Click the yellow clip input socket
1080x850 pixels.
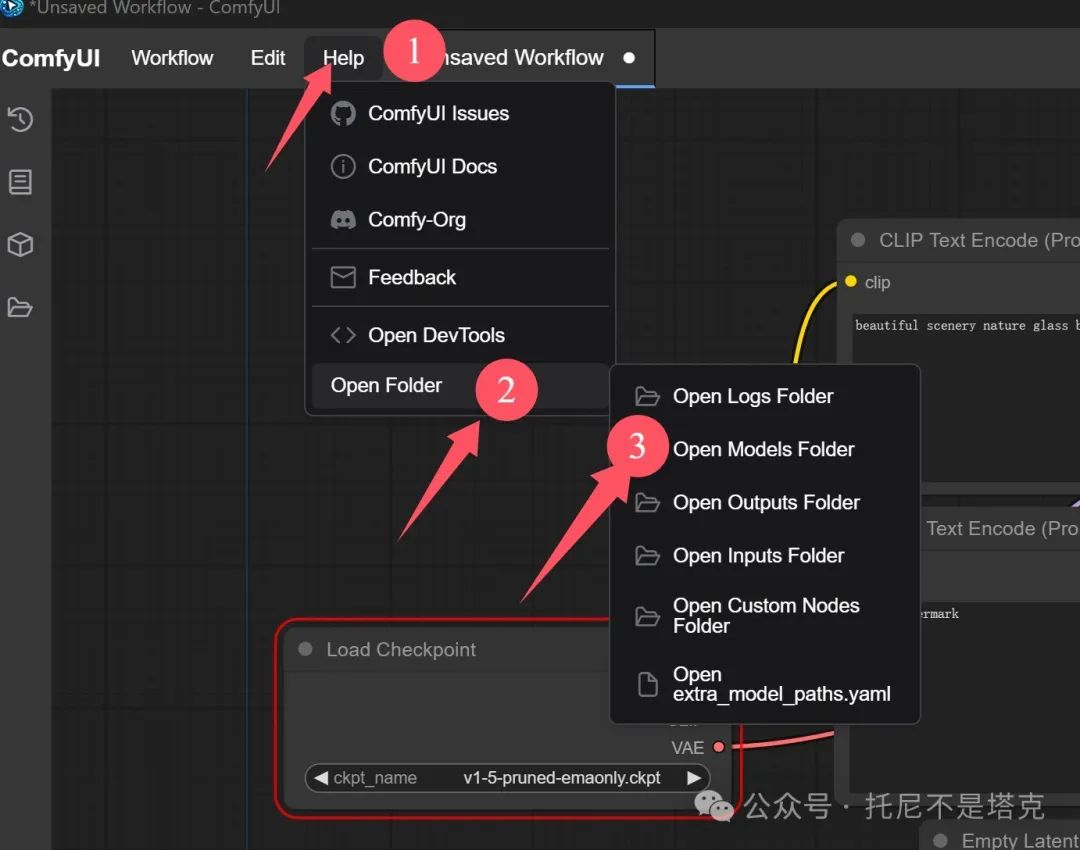pyautogui.click(x=851, y=281)
